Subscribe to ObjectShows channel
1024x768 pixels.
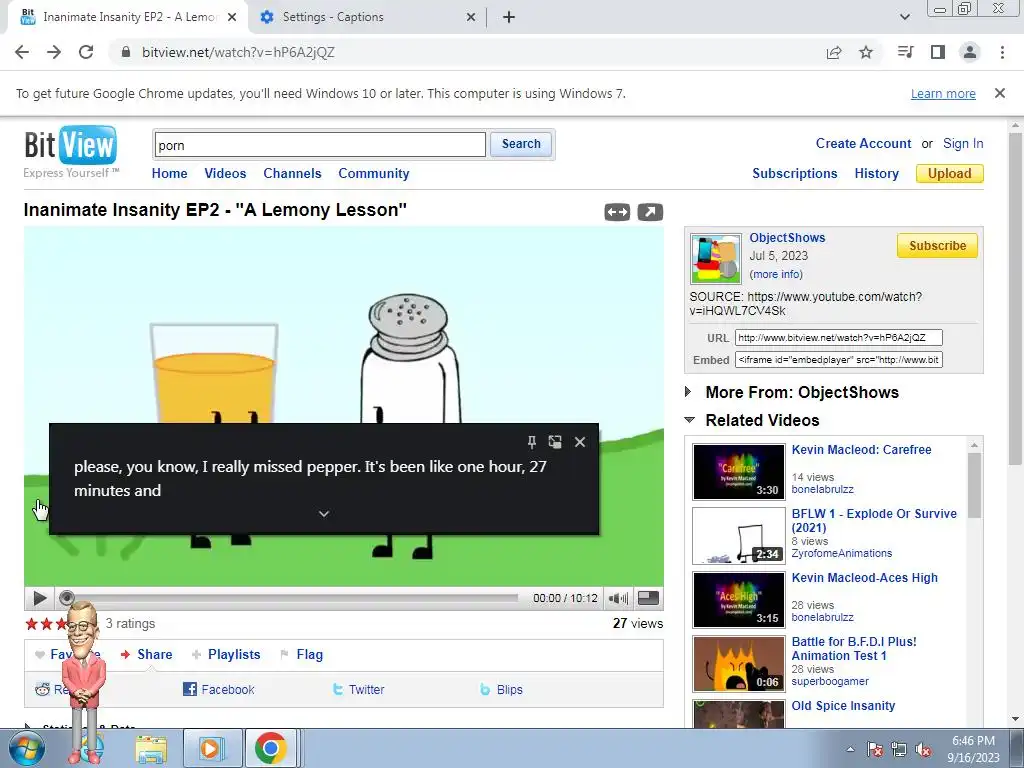tap(937, 246)
